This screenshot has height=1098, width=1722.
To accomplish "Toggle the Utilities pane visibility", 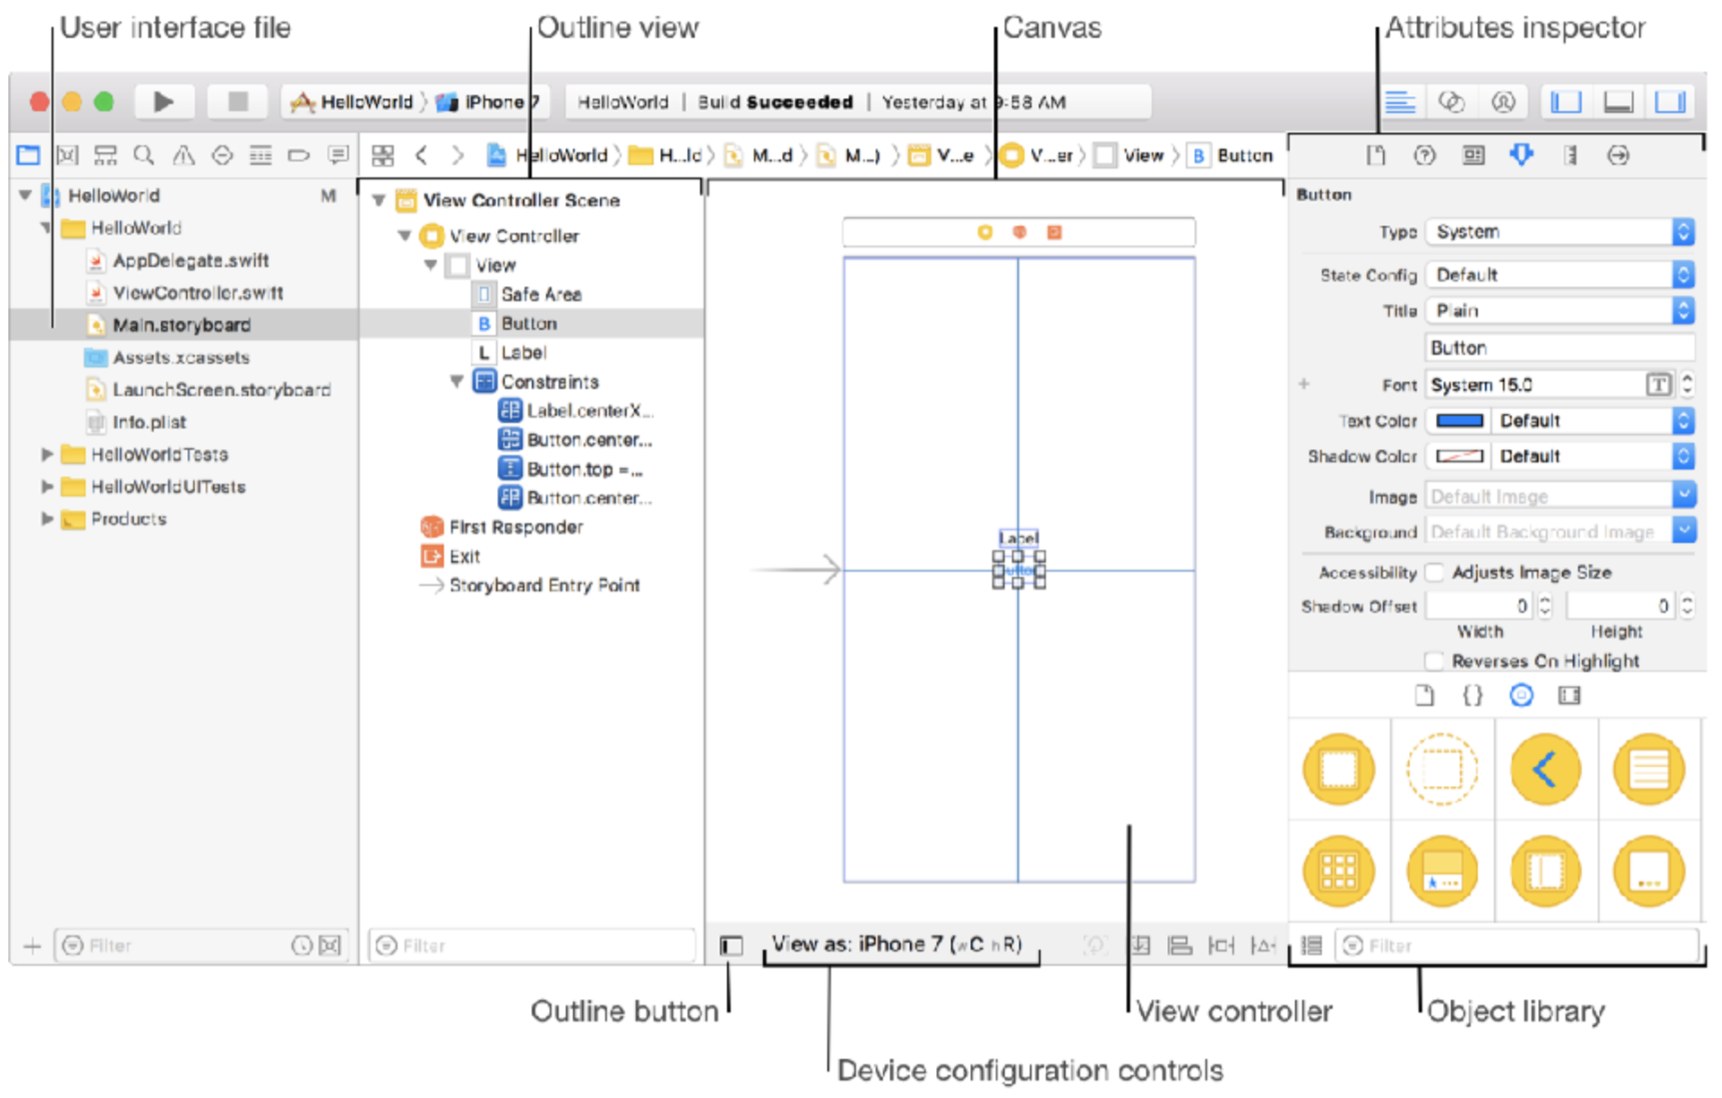I will click(1670, 101).
